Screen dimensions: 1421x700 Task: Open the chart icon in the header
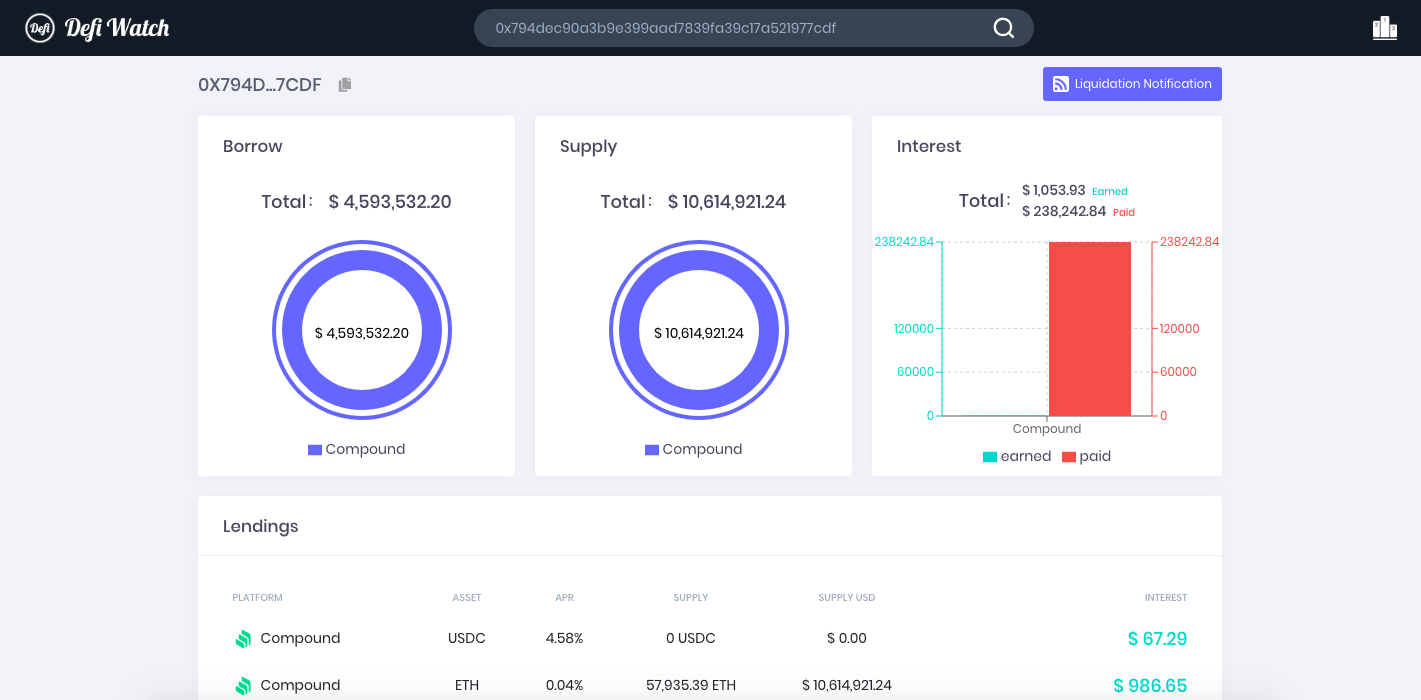[x=1385, y=28]
